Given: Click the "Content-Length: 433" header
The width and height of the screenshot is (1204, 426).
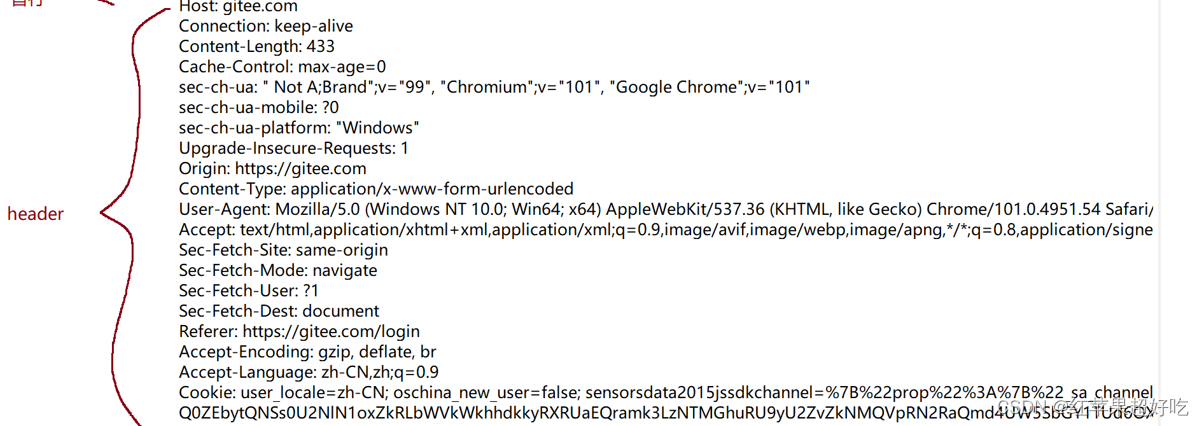Looking at the screenshot, I should (x=257, y=46).
